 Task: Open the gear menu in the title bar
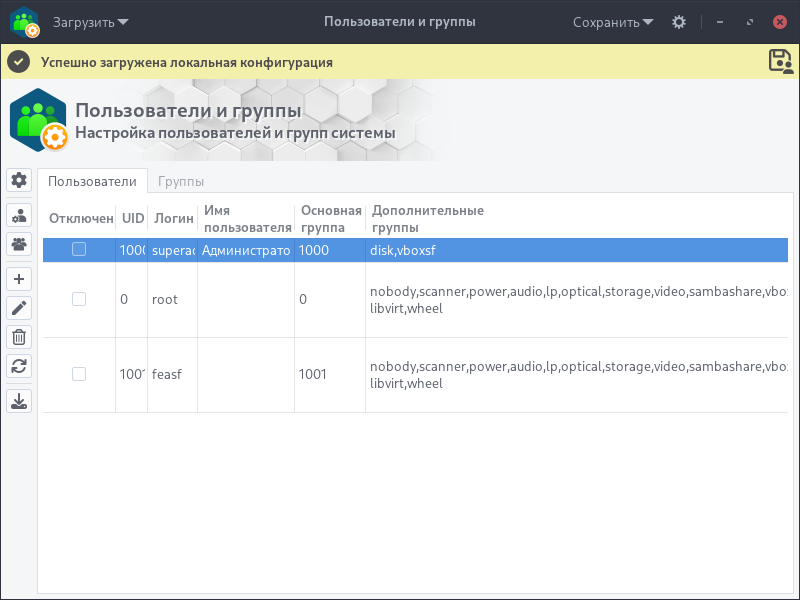pyautogui.click(x=679, y=22)
